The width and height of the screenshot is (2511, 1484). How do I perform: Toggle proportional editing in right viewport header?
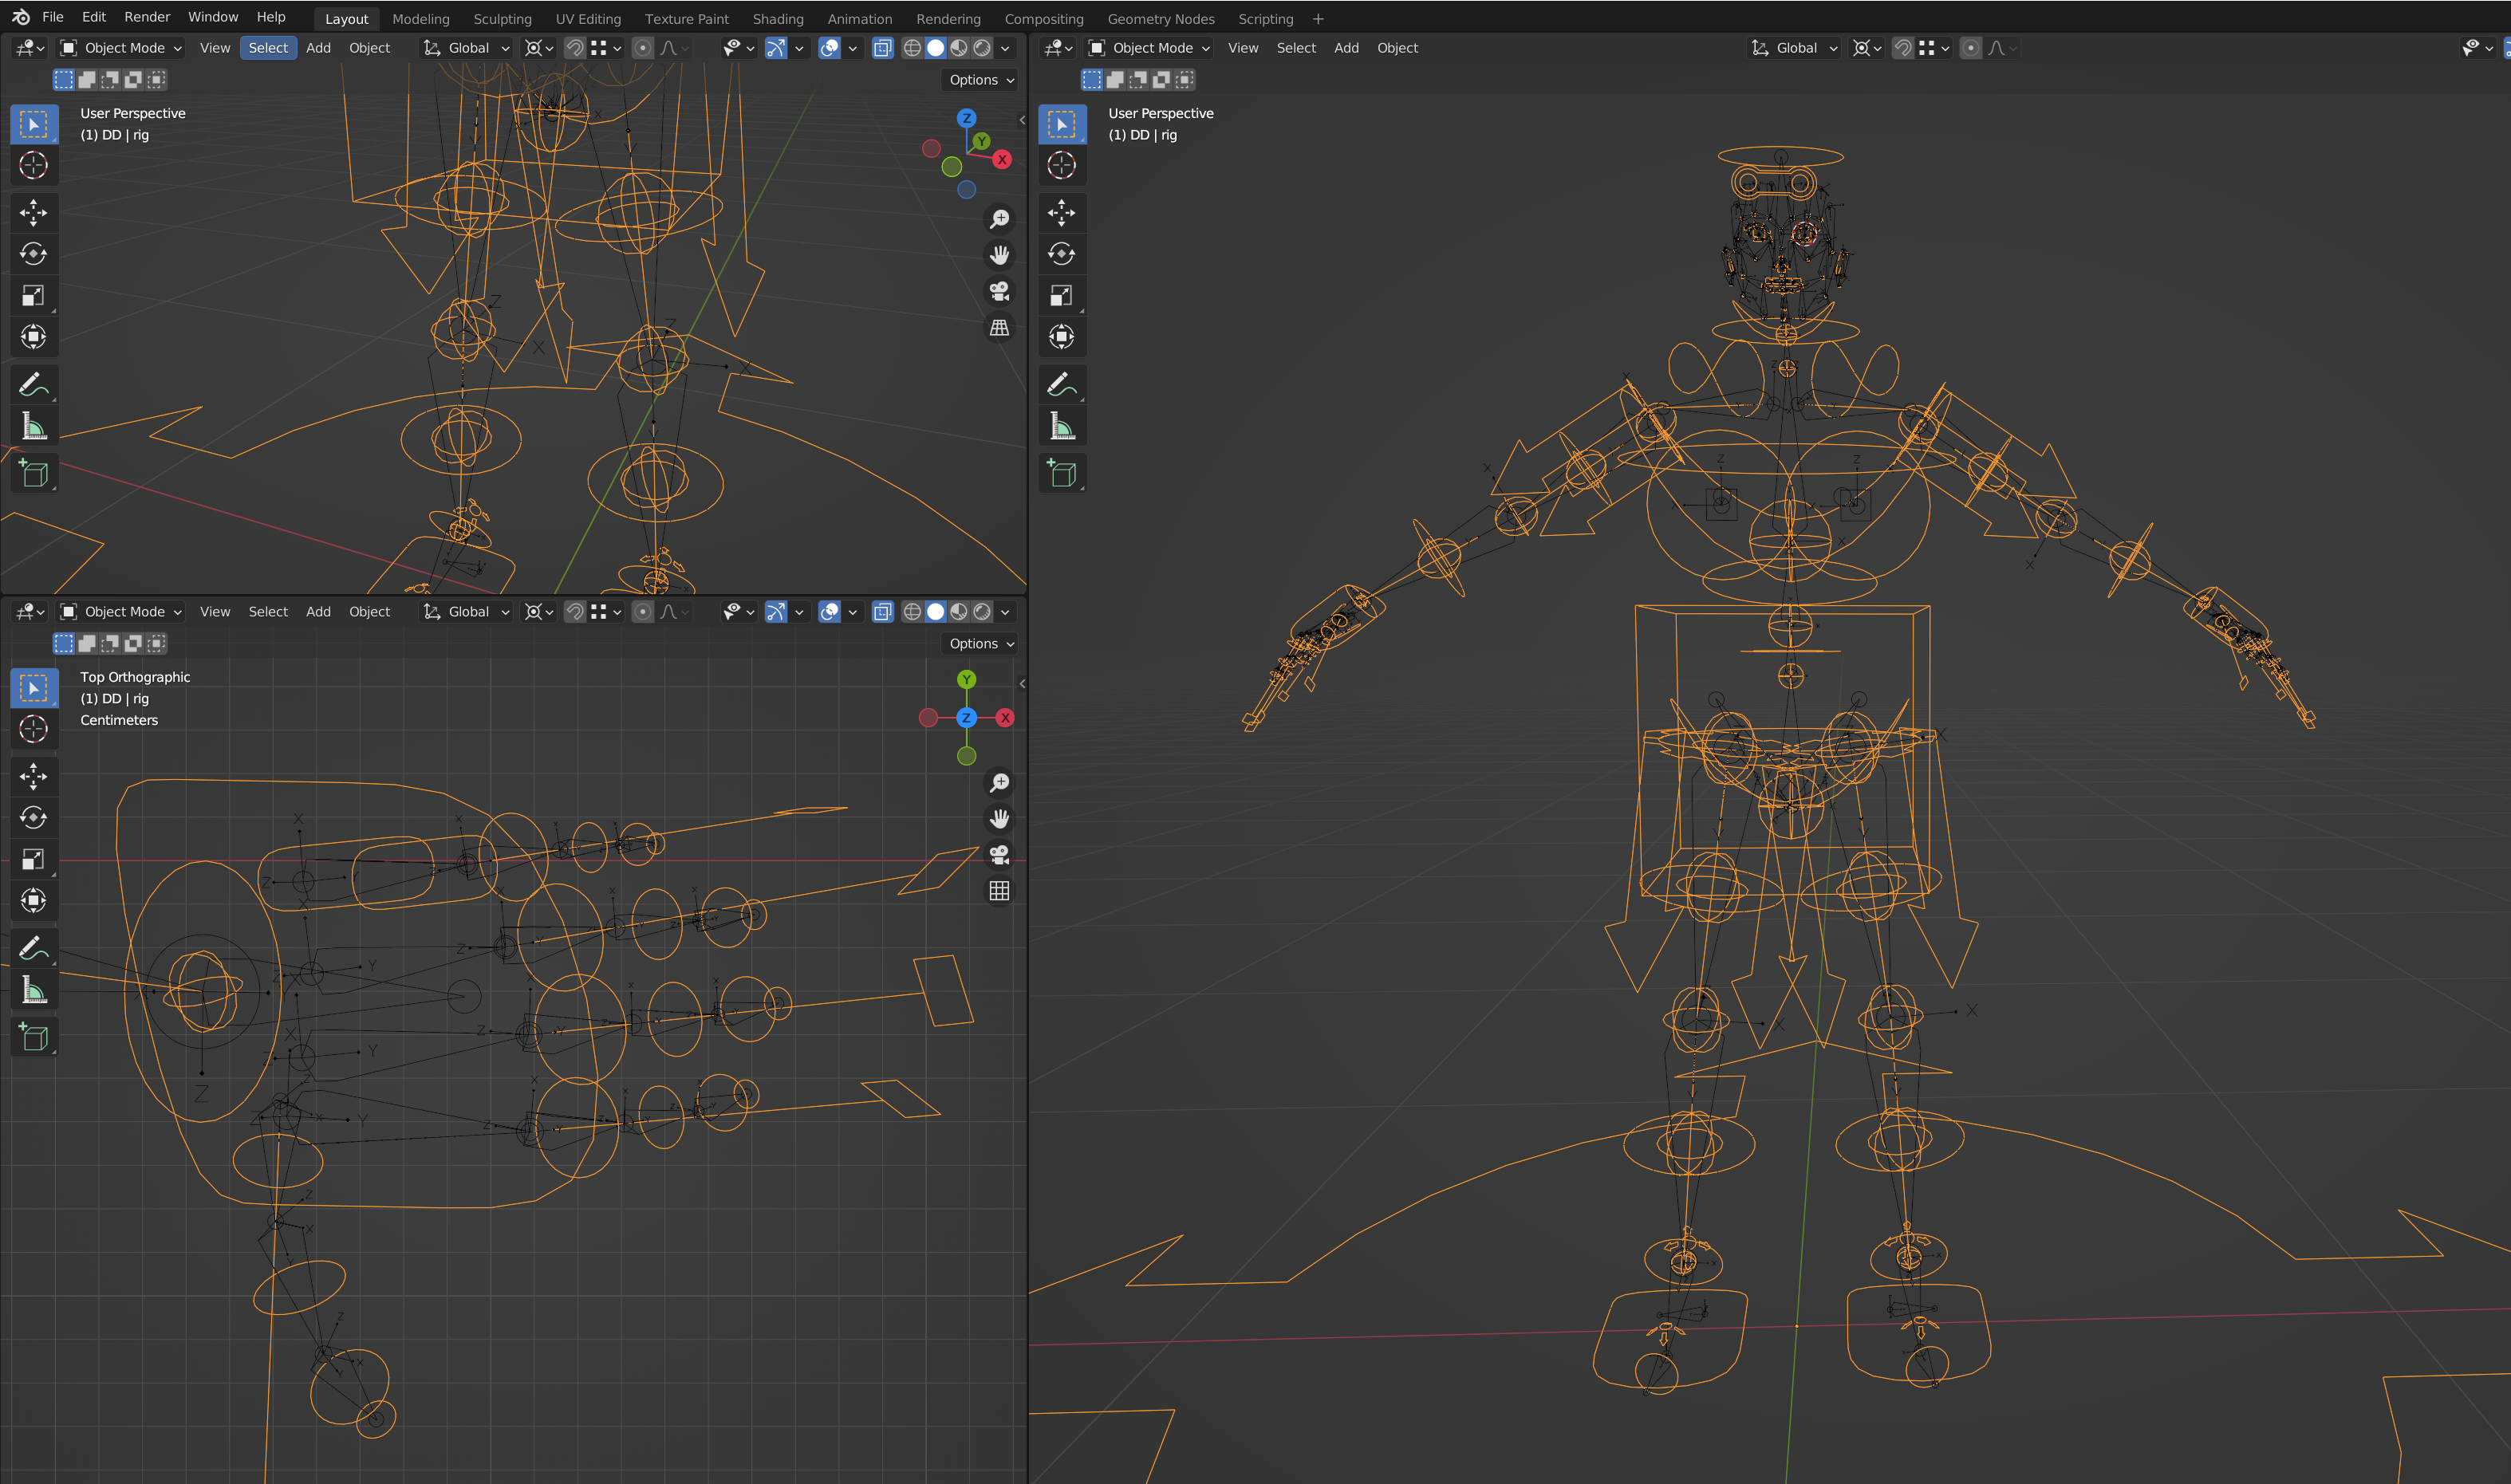pos(1970,48)
